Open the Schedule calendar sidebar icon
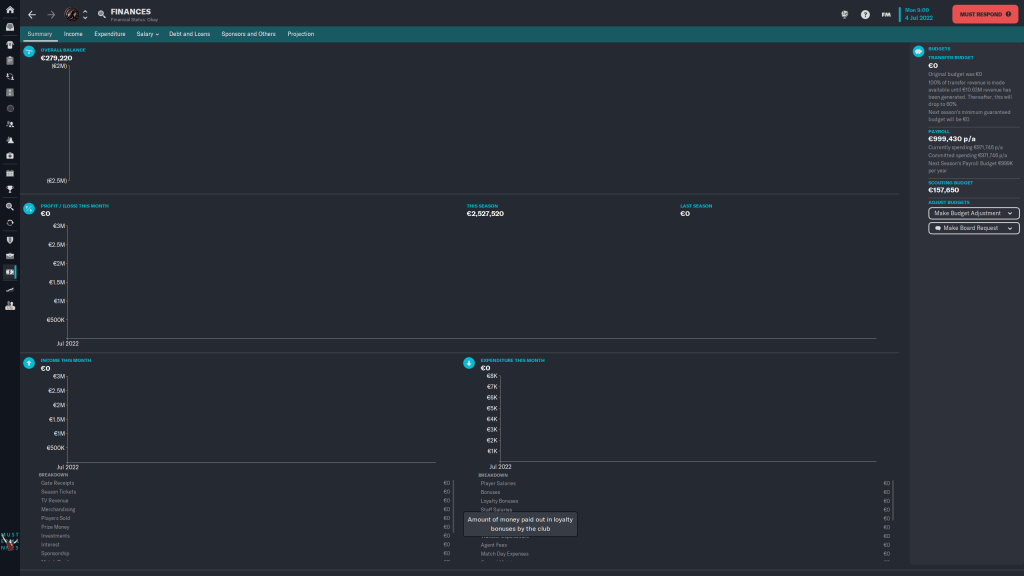The height and width of the screenshot is (576, 1024). click(10, 172)
